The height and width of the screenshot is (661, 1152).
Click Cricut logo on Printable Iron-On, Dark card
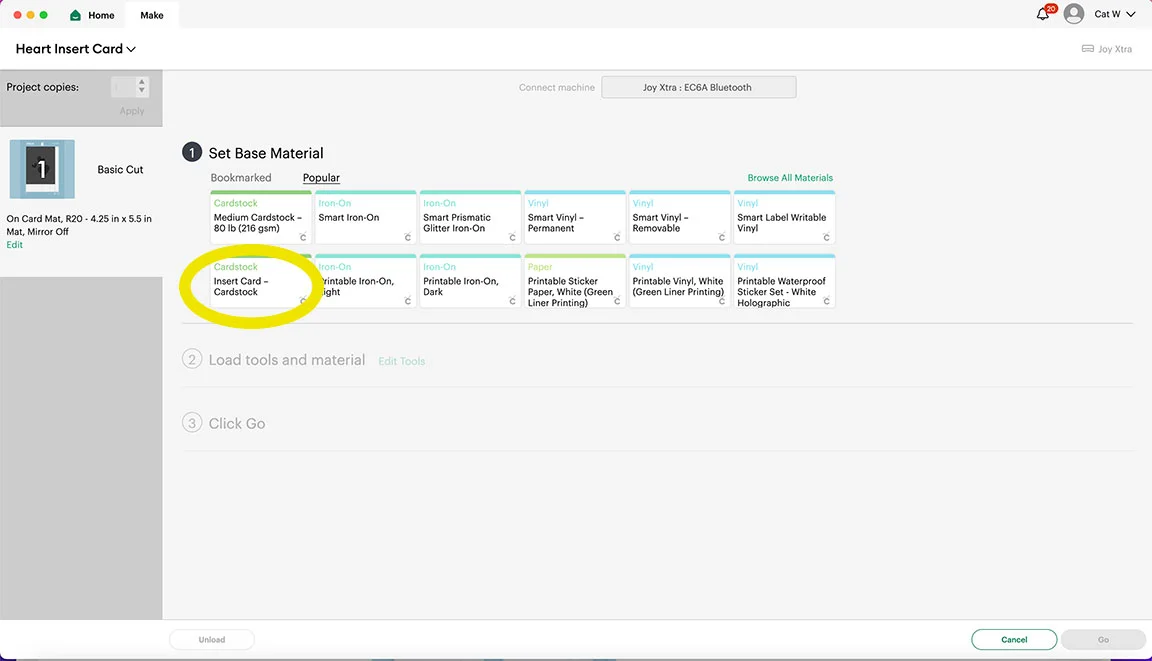pyautogui.click(x=512, y=301)
